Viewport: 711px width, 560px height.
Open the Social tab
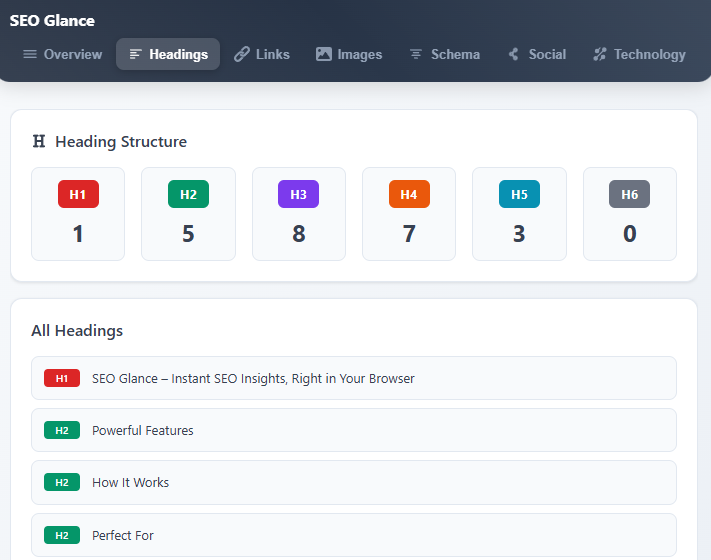pos(537,54)
